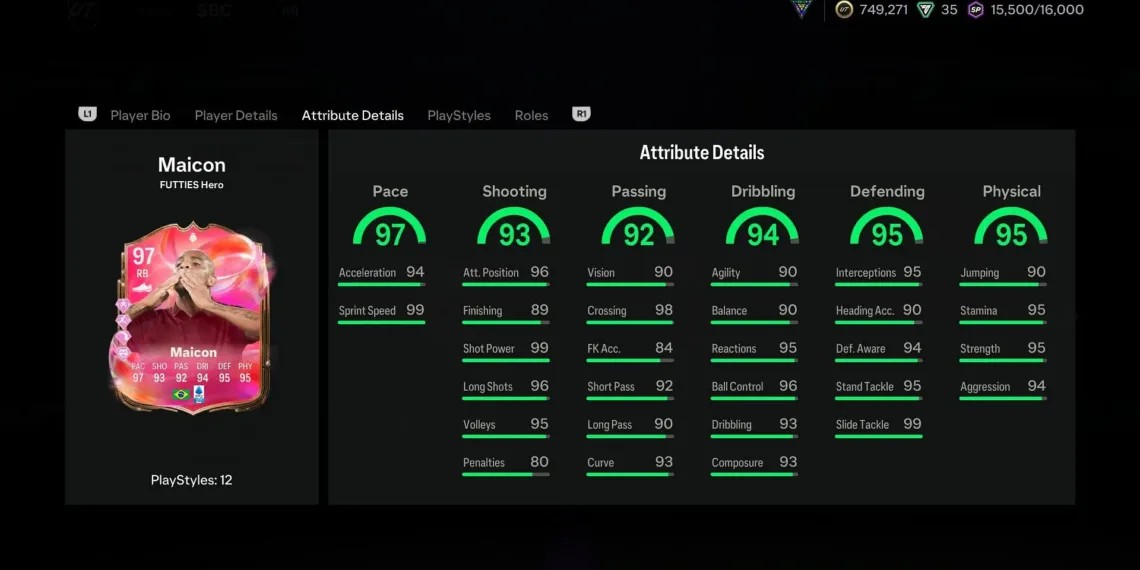1140x570 pixels.
Task: Click the boot icon under RB position
Action: click(x=144, y=286)
